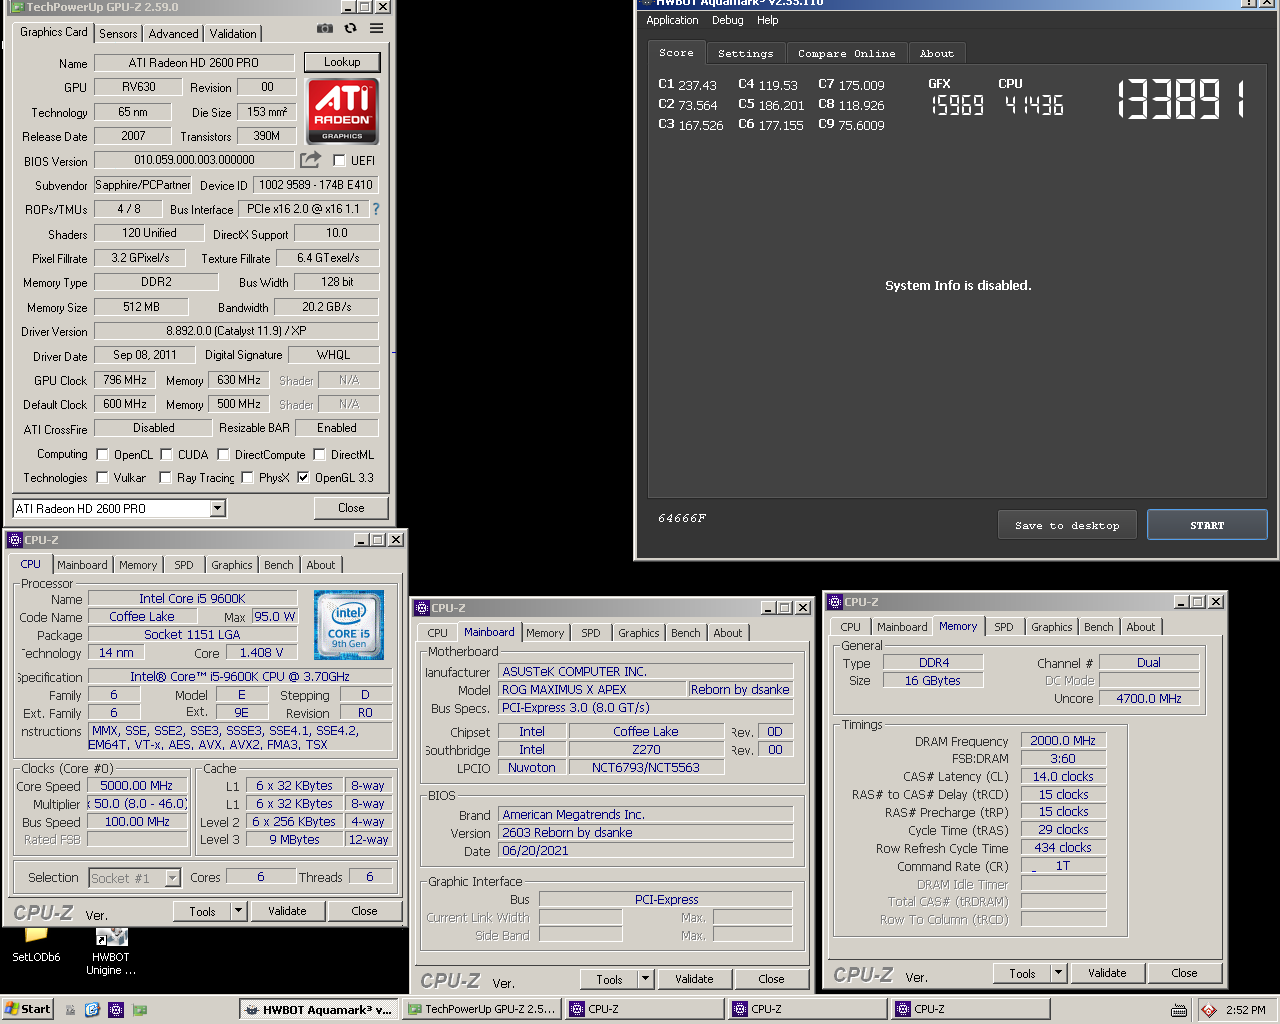Screen dimensions: 1280x1024
Task: Click the CPU-Z quick launch icon
Action: pyautogui.click(x=115, y=1010)
